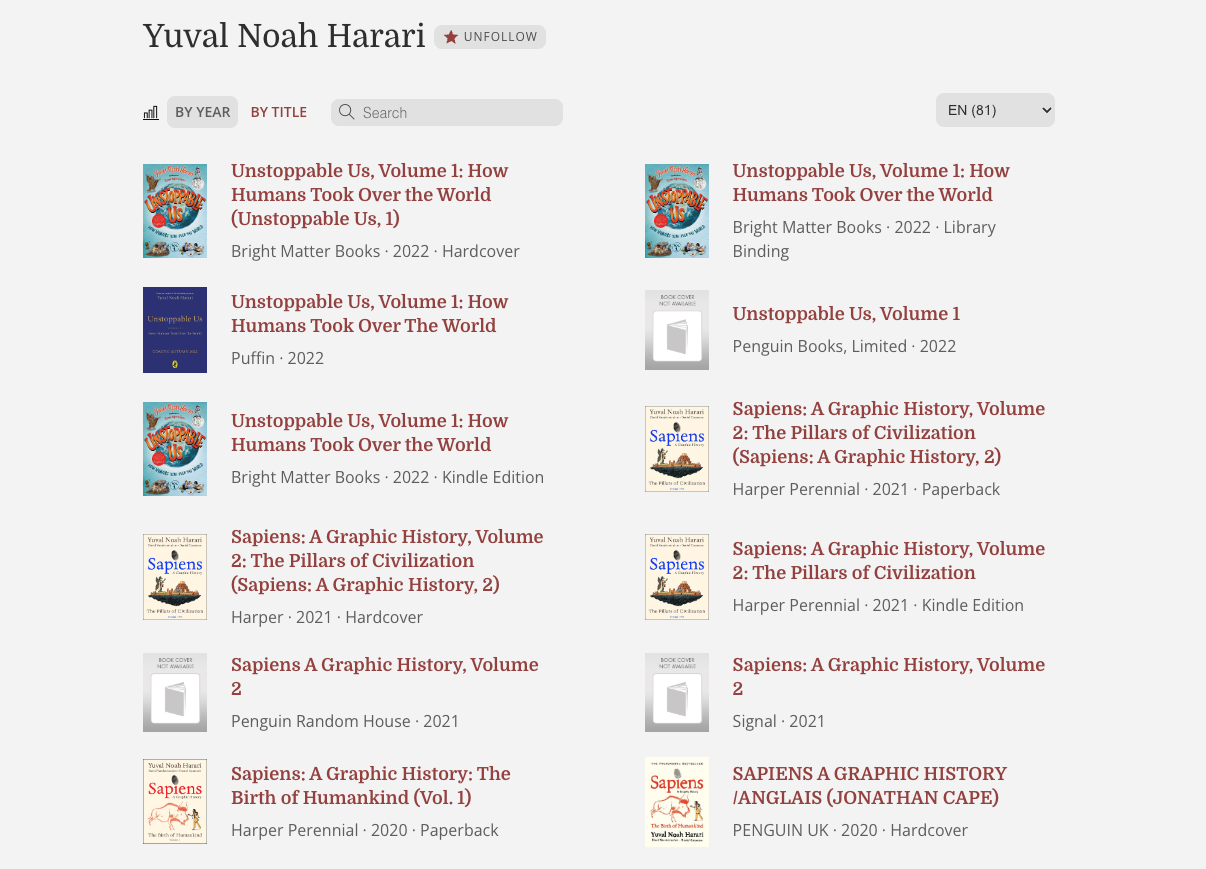The height and width of the screenshot is (869, 1206).
Task: Click the bar chart statistics icon
Action: 150,112
